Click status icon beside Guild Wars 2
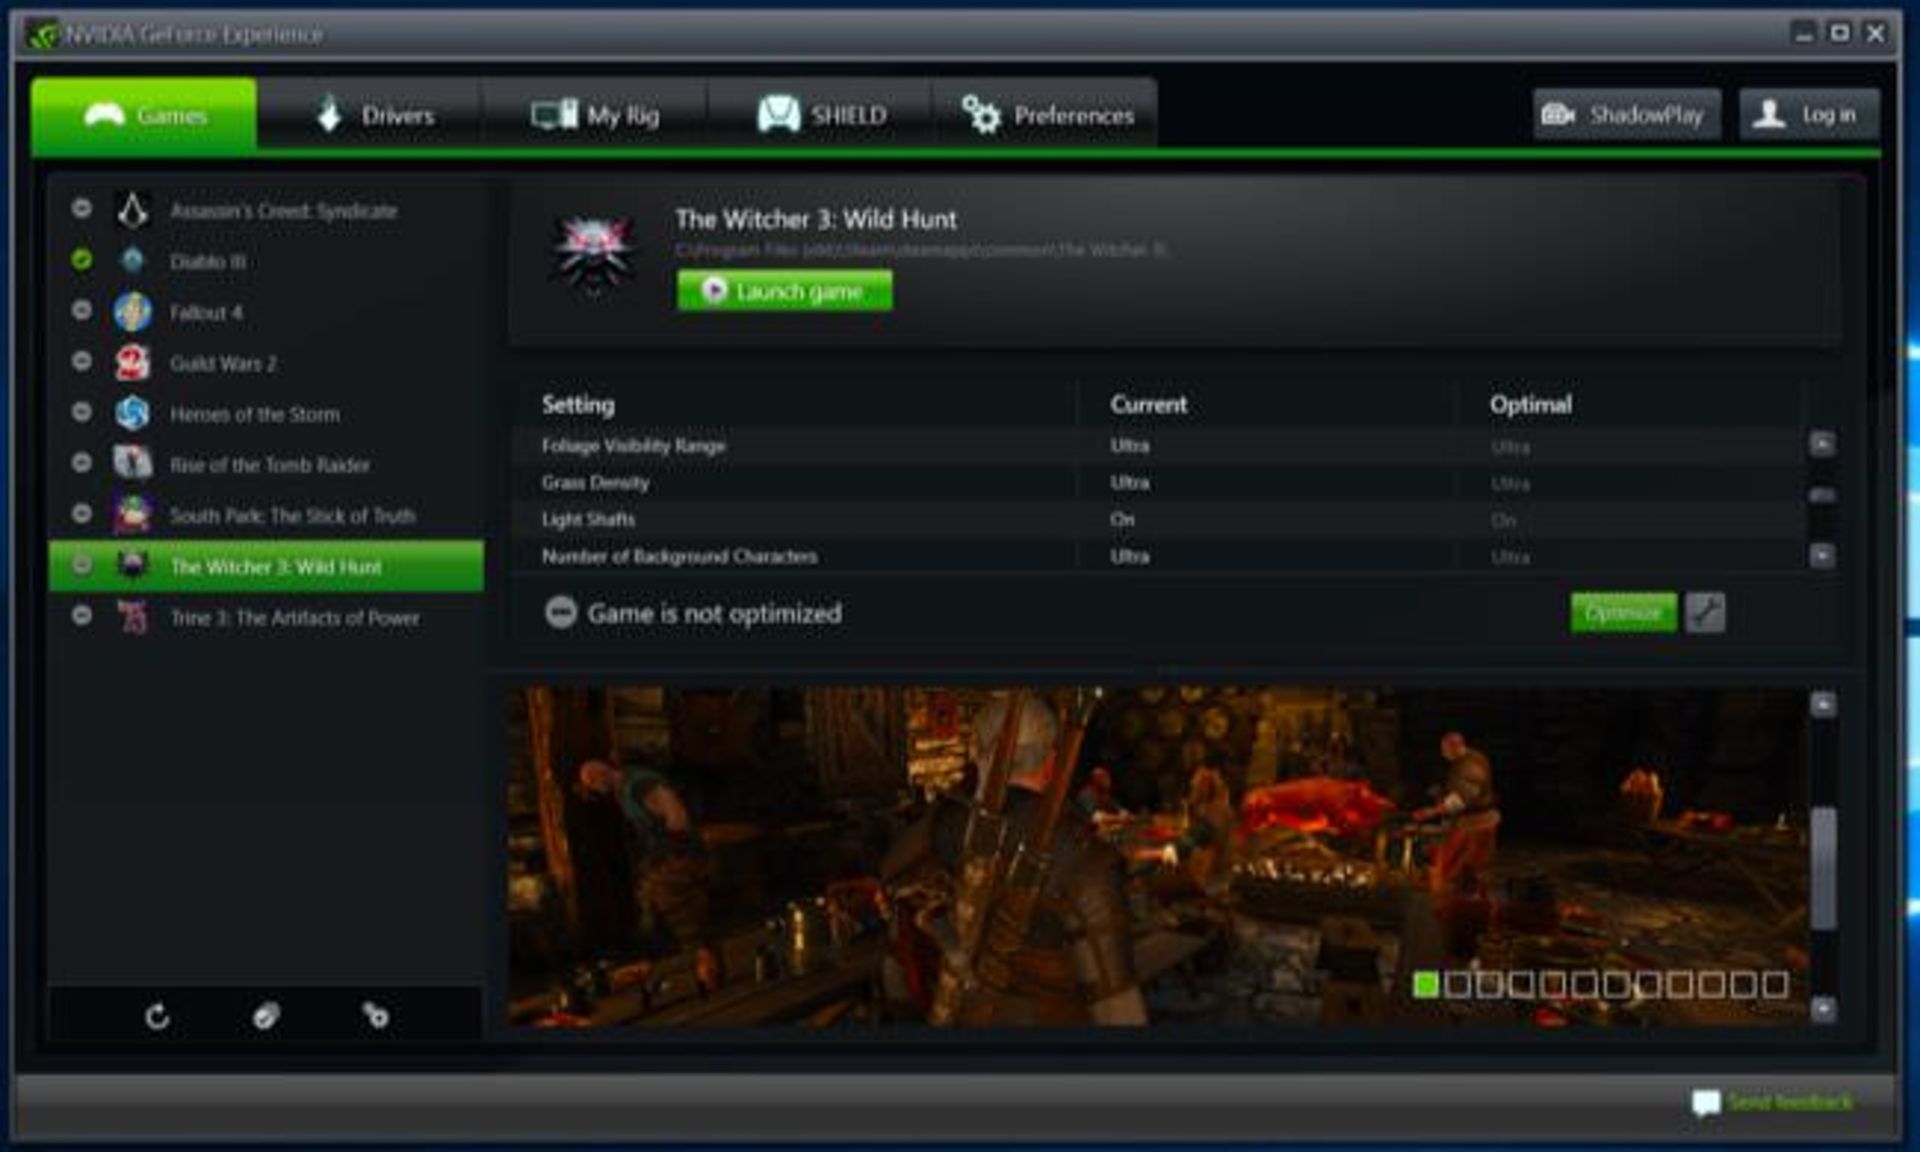1920x1152 pixels. [82, 361]
